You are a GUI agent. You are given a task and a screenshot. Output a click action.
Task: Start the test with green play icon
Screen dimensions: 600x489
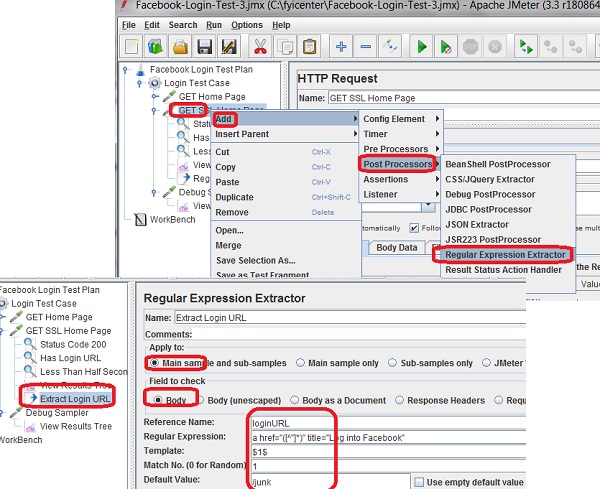point(422,47)
